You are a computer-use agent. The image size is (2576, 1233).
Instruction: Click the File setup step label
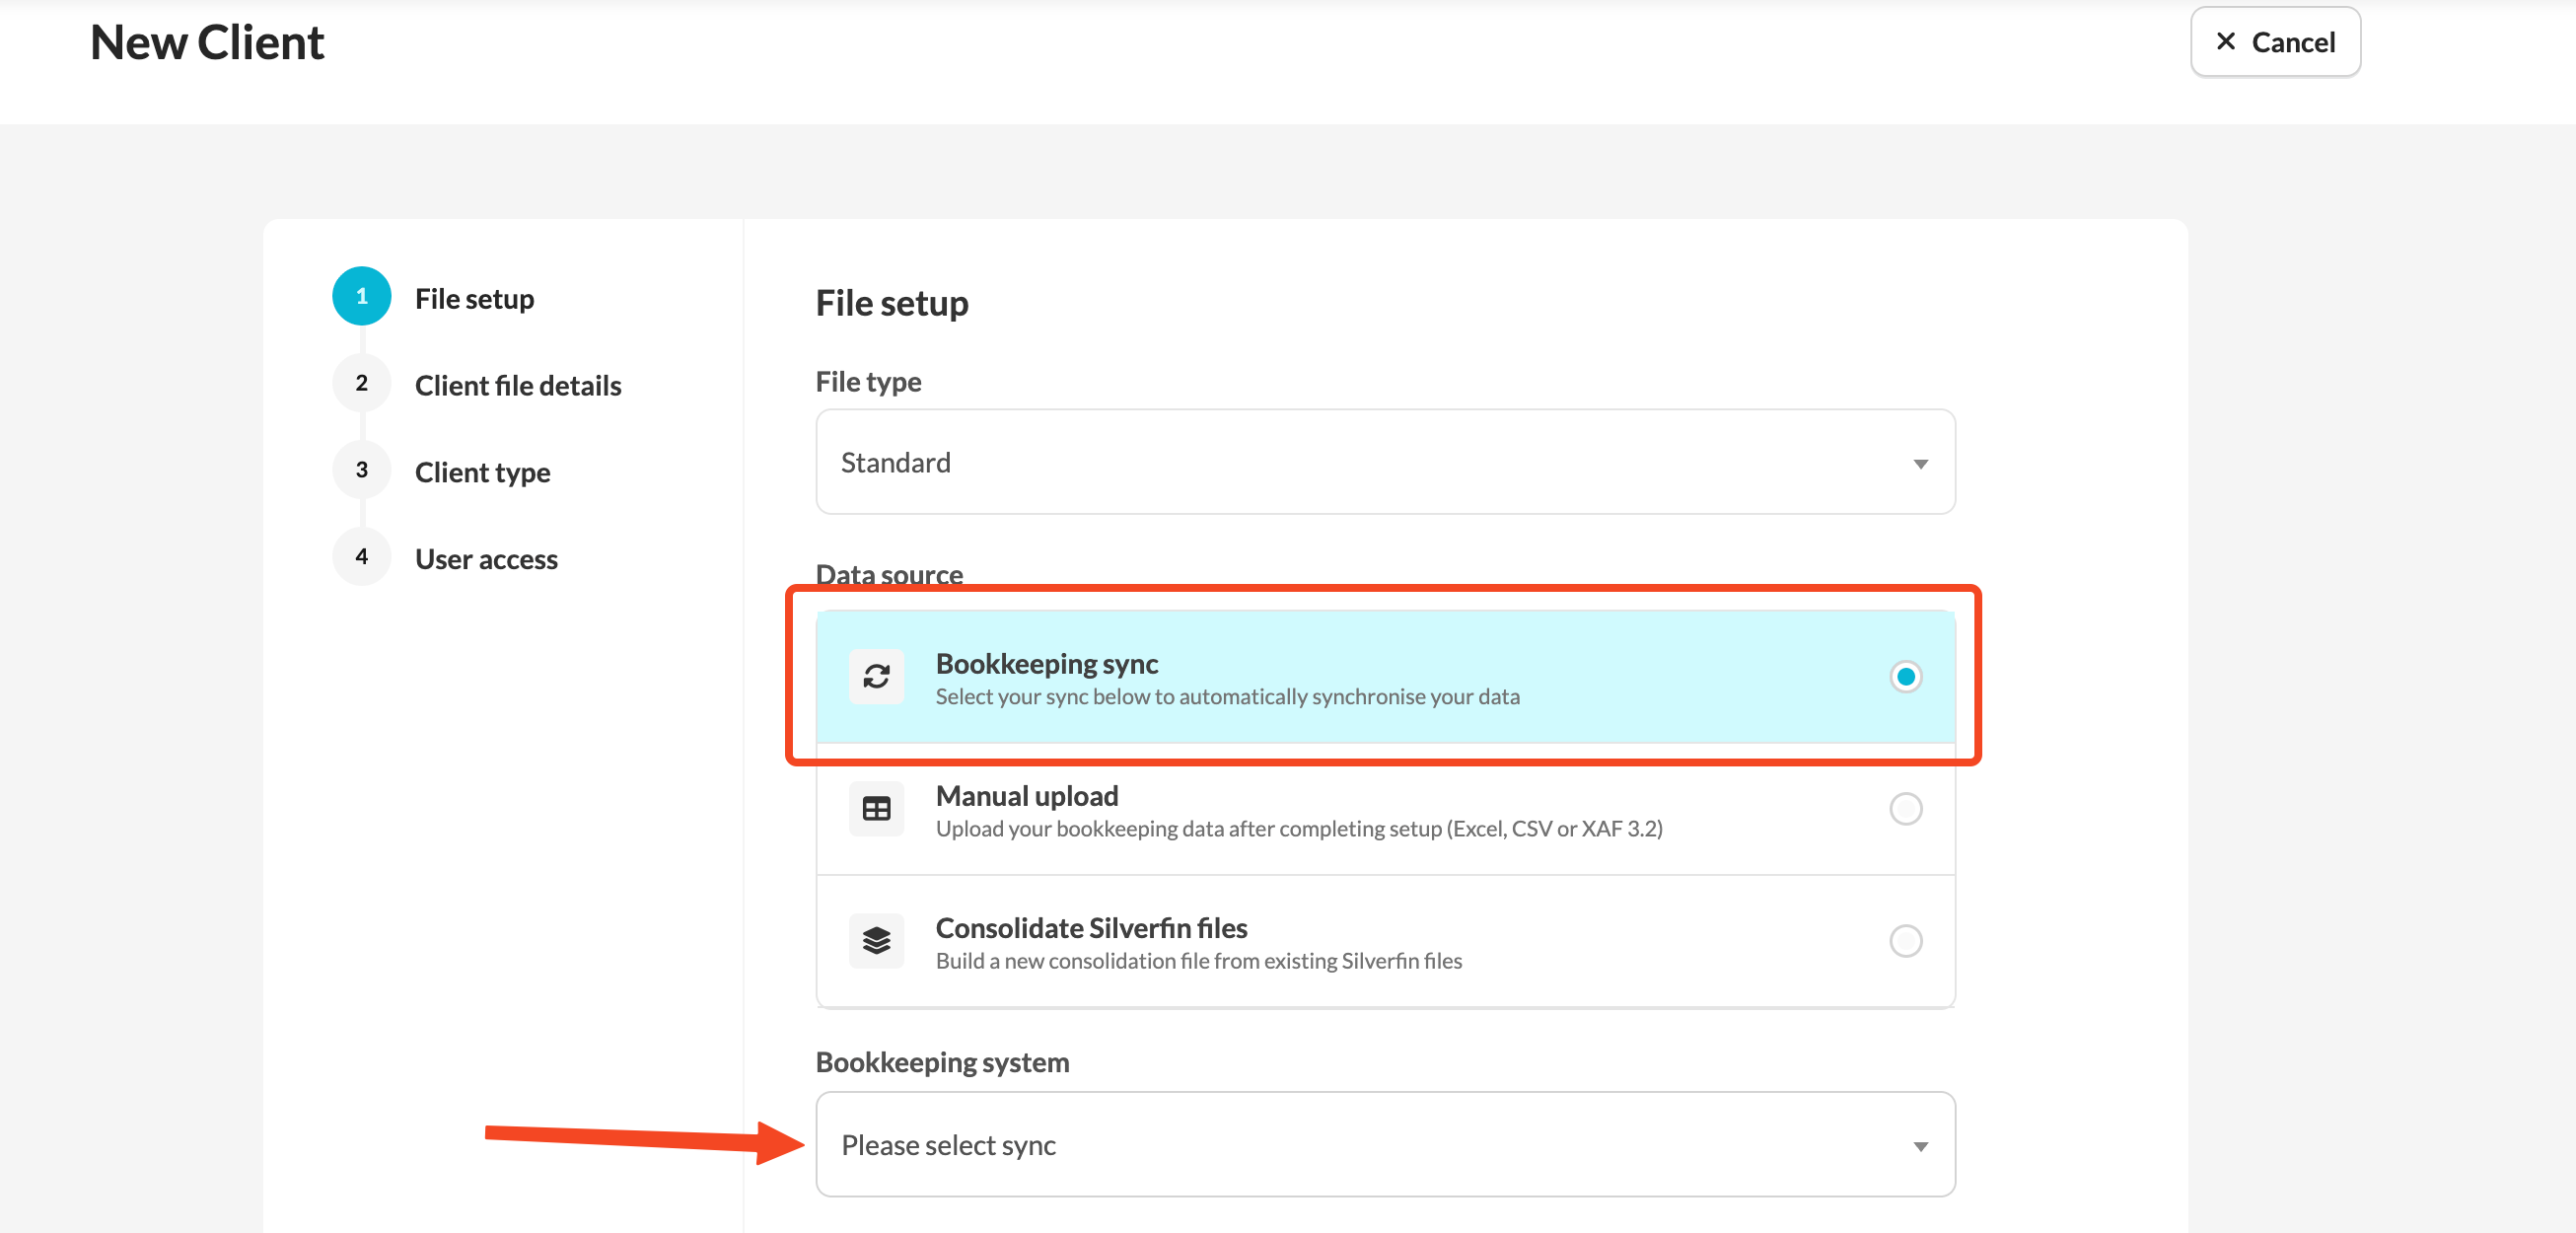[474, 299]
